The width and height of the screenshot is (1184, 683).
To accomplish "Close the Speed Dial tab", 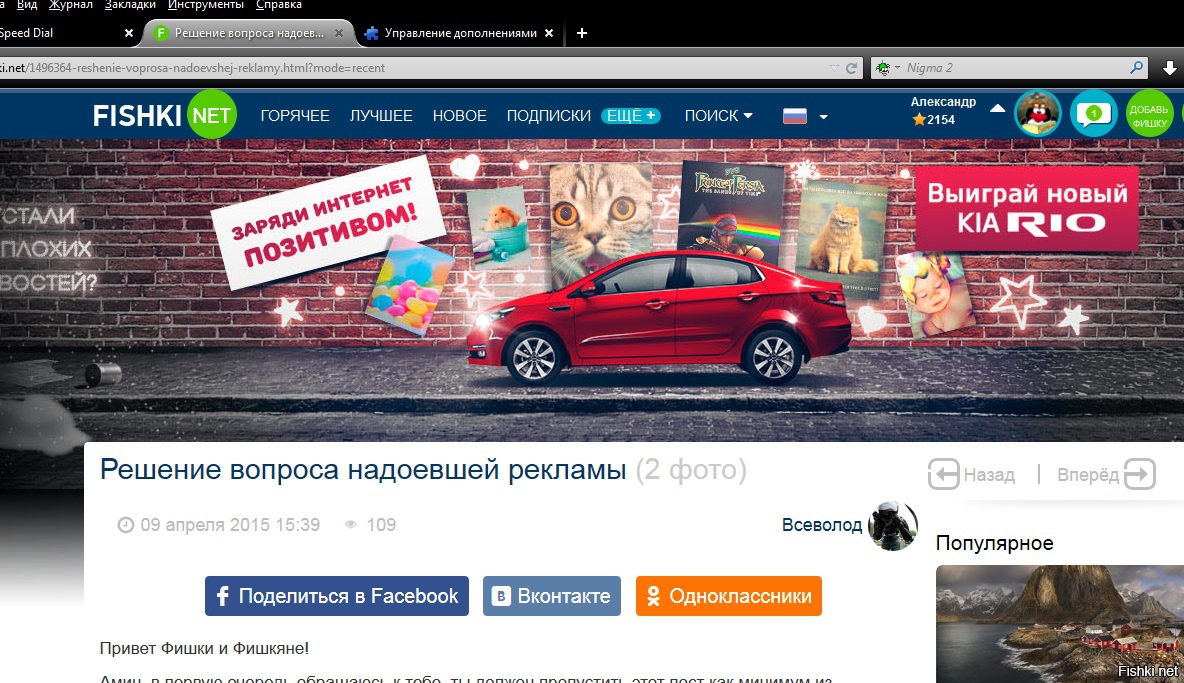I will 128,33.
